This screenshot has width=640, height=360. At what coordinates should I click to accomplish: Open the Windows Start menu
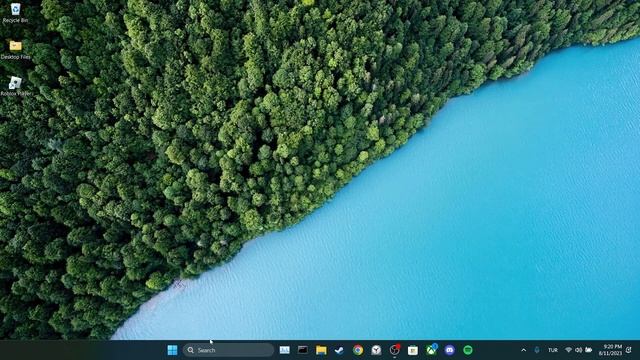172,350
